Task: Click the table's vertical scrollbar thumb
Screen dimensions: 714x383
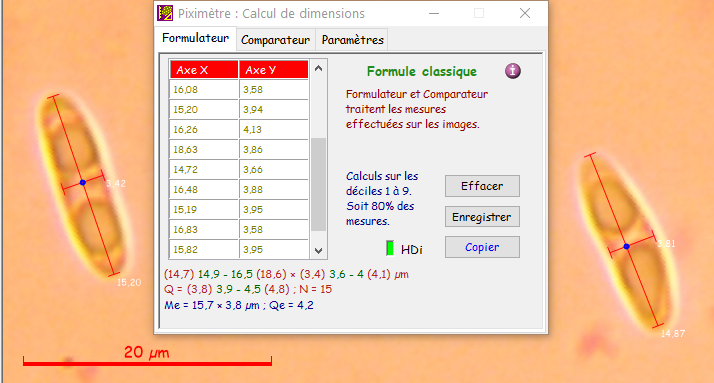Action: 318,184
